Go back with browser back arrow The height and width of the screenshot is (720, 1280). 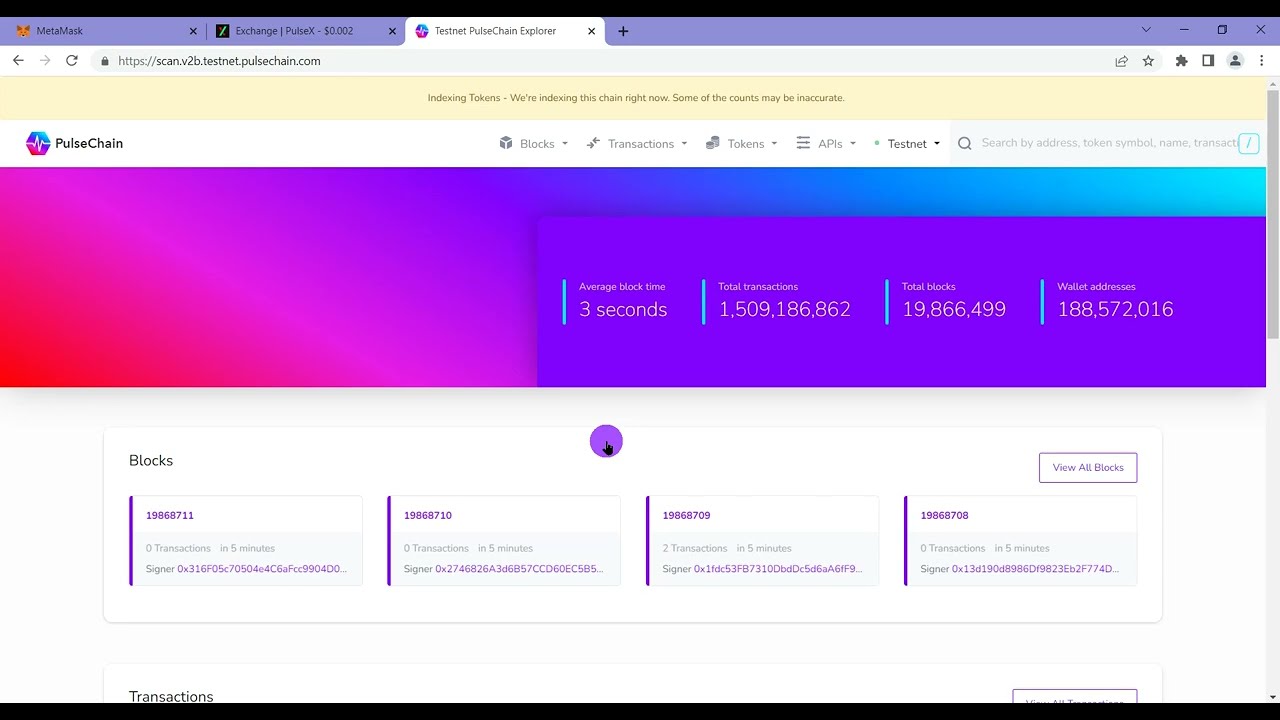[18, 61]
